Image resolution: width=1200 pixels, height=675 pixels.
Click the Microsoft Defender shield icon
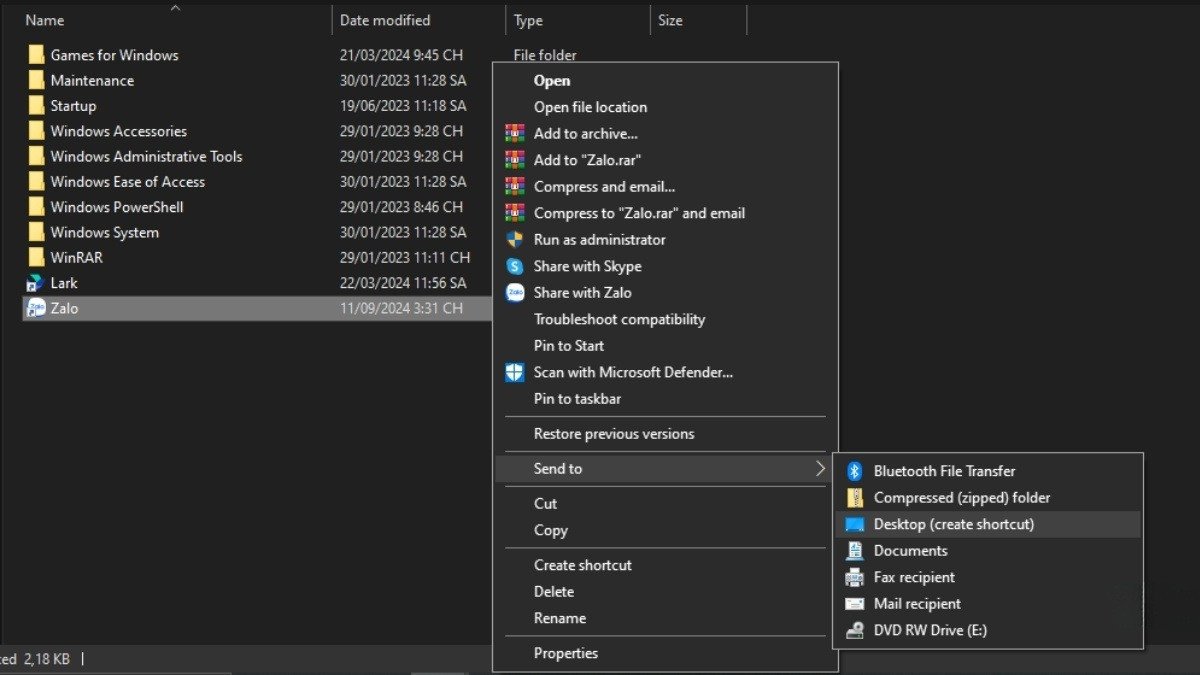click(x=514, y=372)
